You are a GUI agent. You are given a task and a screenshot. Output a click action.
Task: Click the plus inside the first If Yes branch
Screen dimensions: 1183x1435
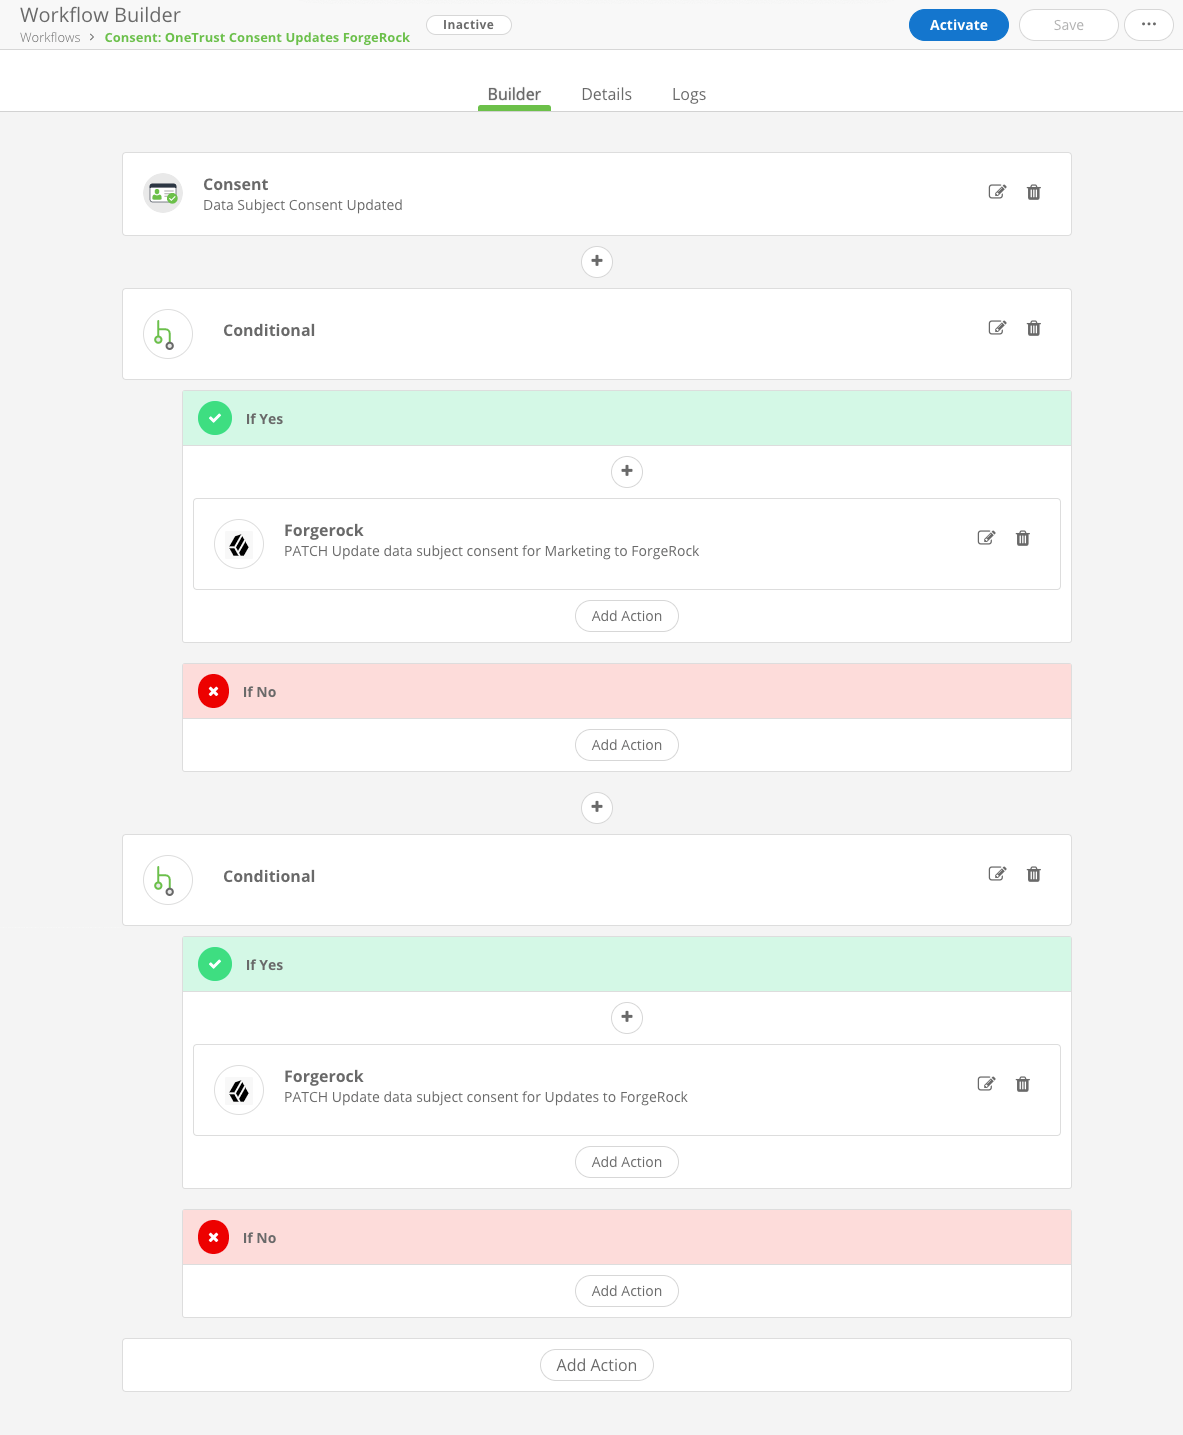coord(626,471)
